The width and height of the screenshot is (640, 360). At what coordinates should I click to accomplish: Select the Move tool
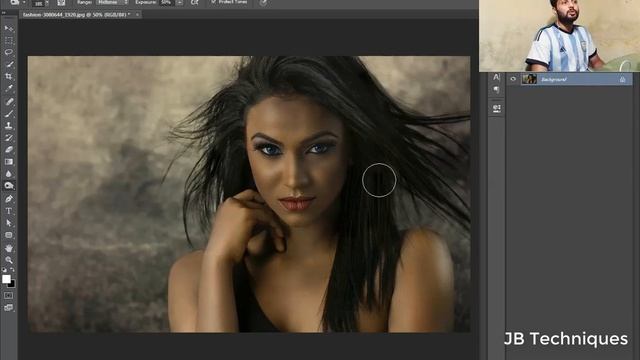[9, 29]
